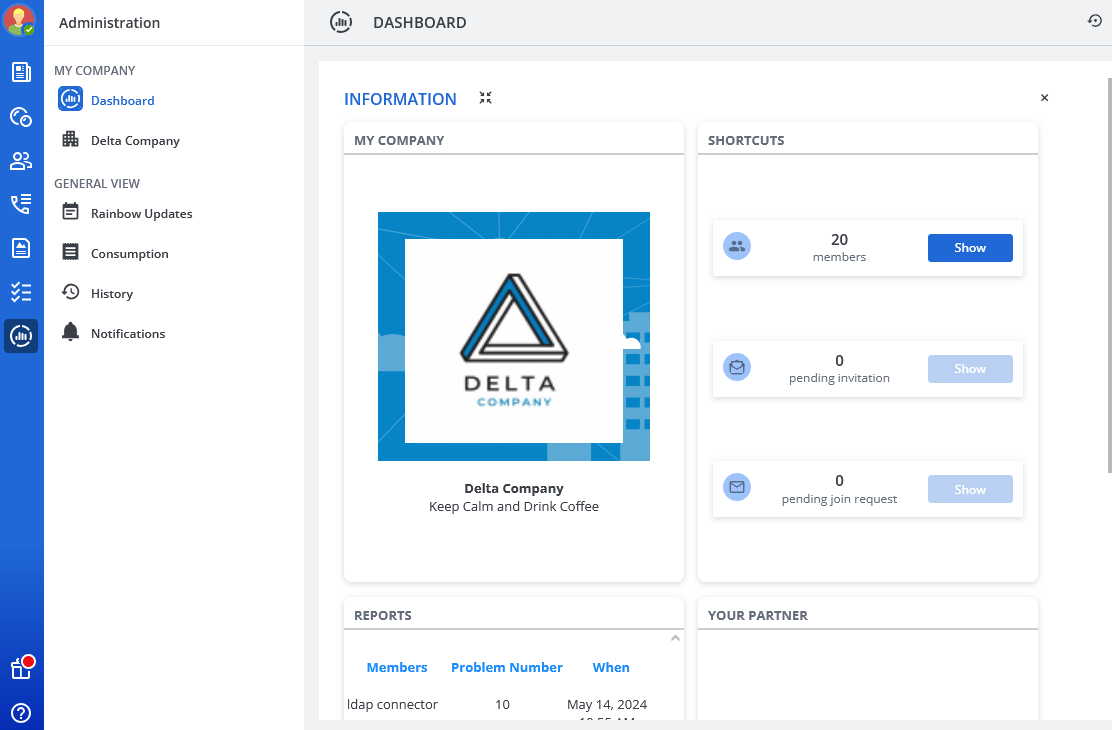Sort reports by Problem Number column
Viewport: 1112px width, 730px height.
click(506, 667)
